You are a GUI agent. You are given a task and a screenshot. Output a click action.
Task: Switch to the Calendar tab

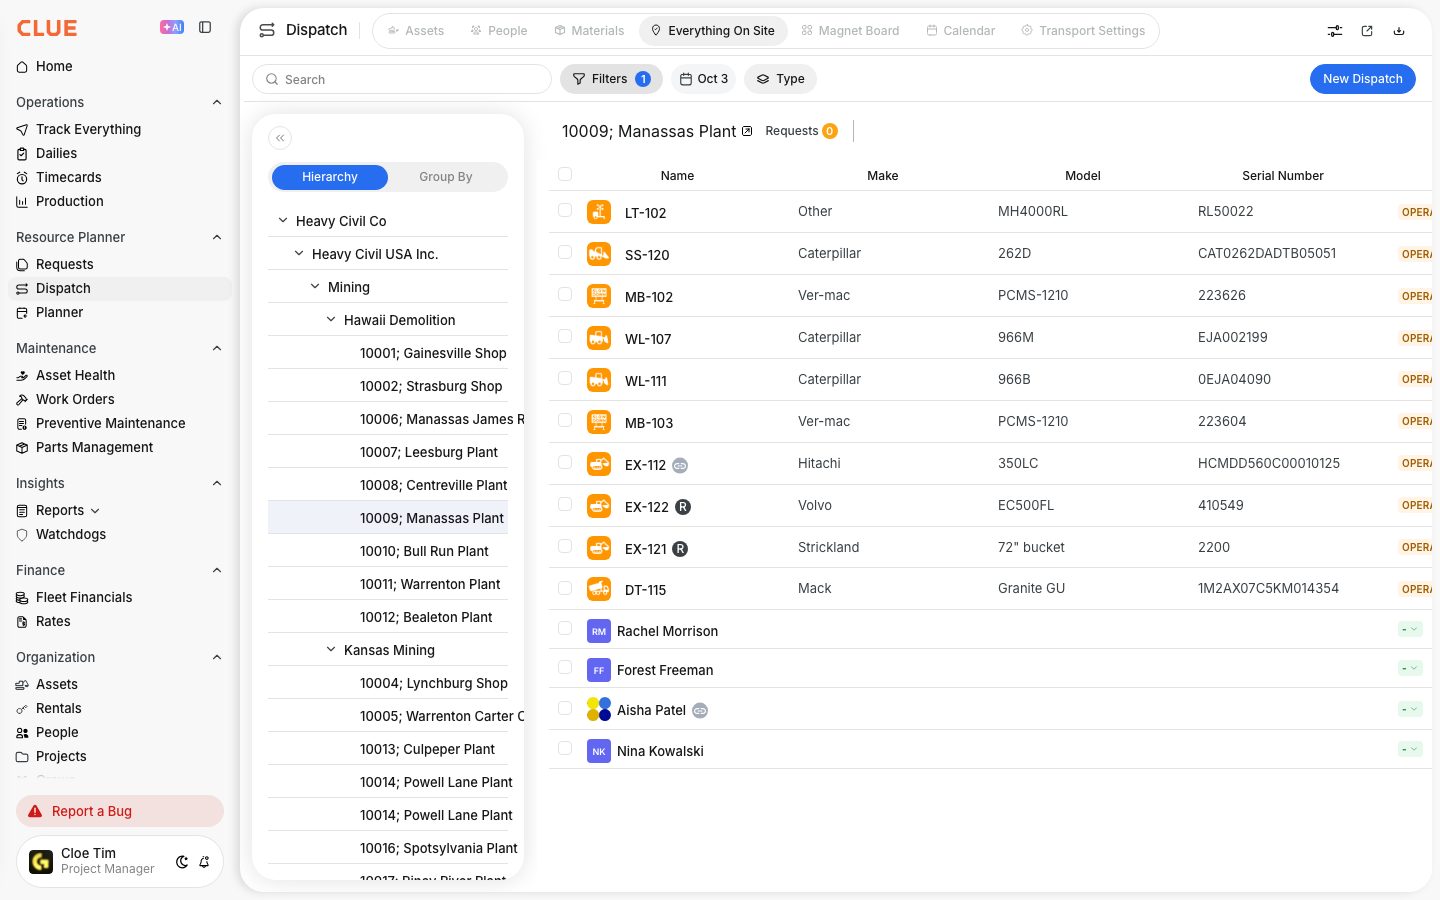click(961, 31)
